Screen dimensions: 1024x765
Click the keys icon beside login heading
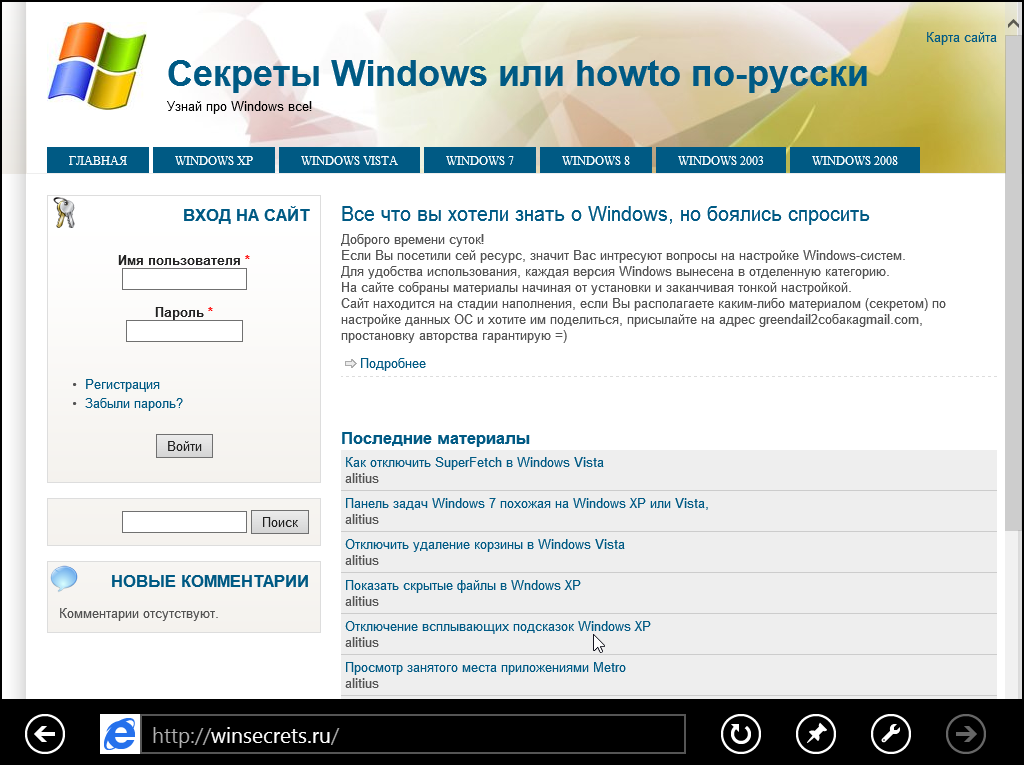(x=65, y=213)
